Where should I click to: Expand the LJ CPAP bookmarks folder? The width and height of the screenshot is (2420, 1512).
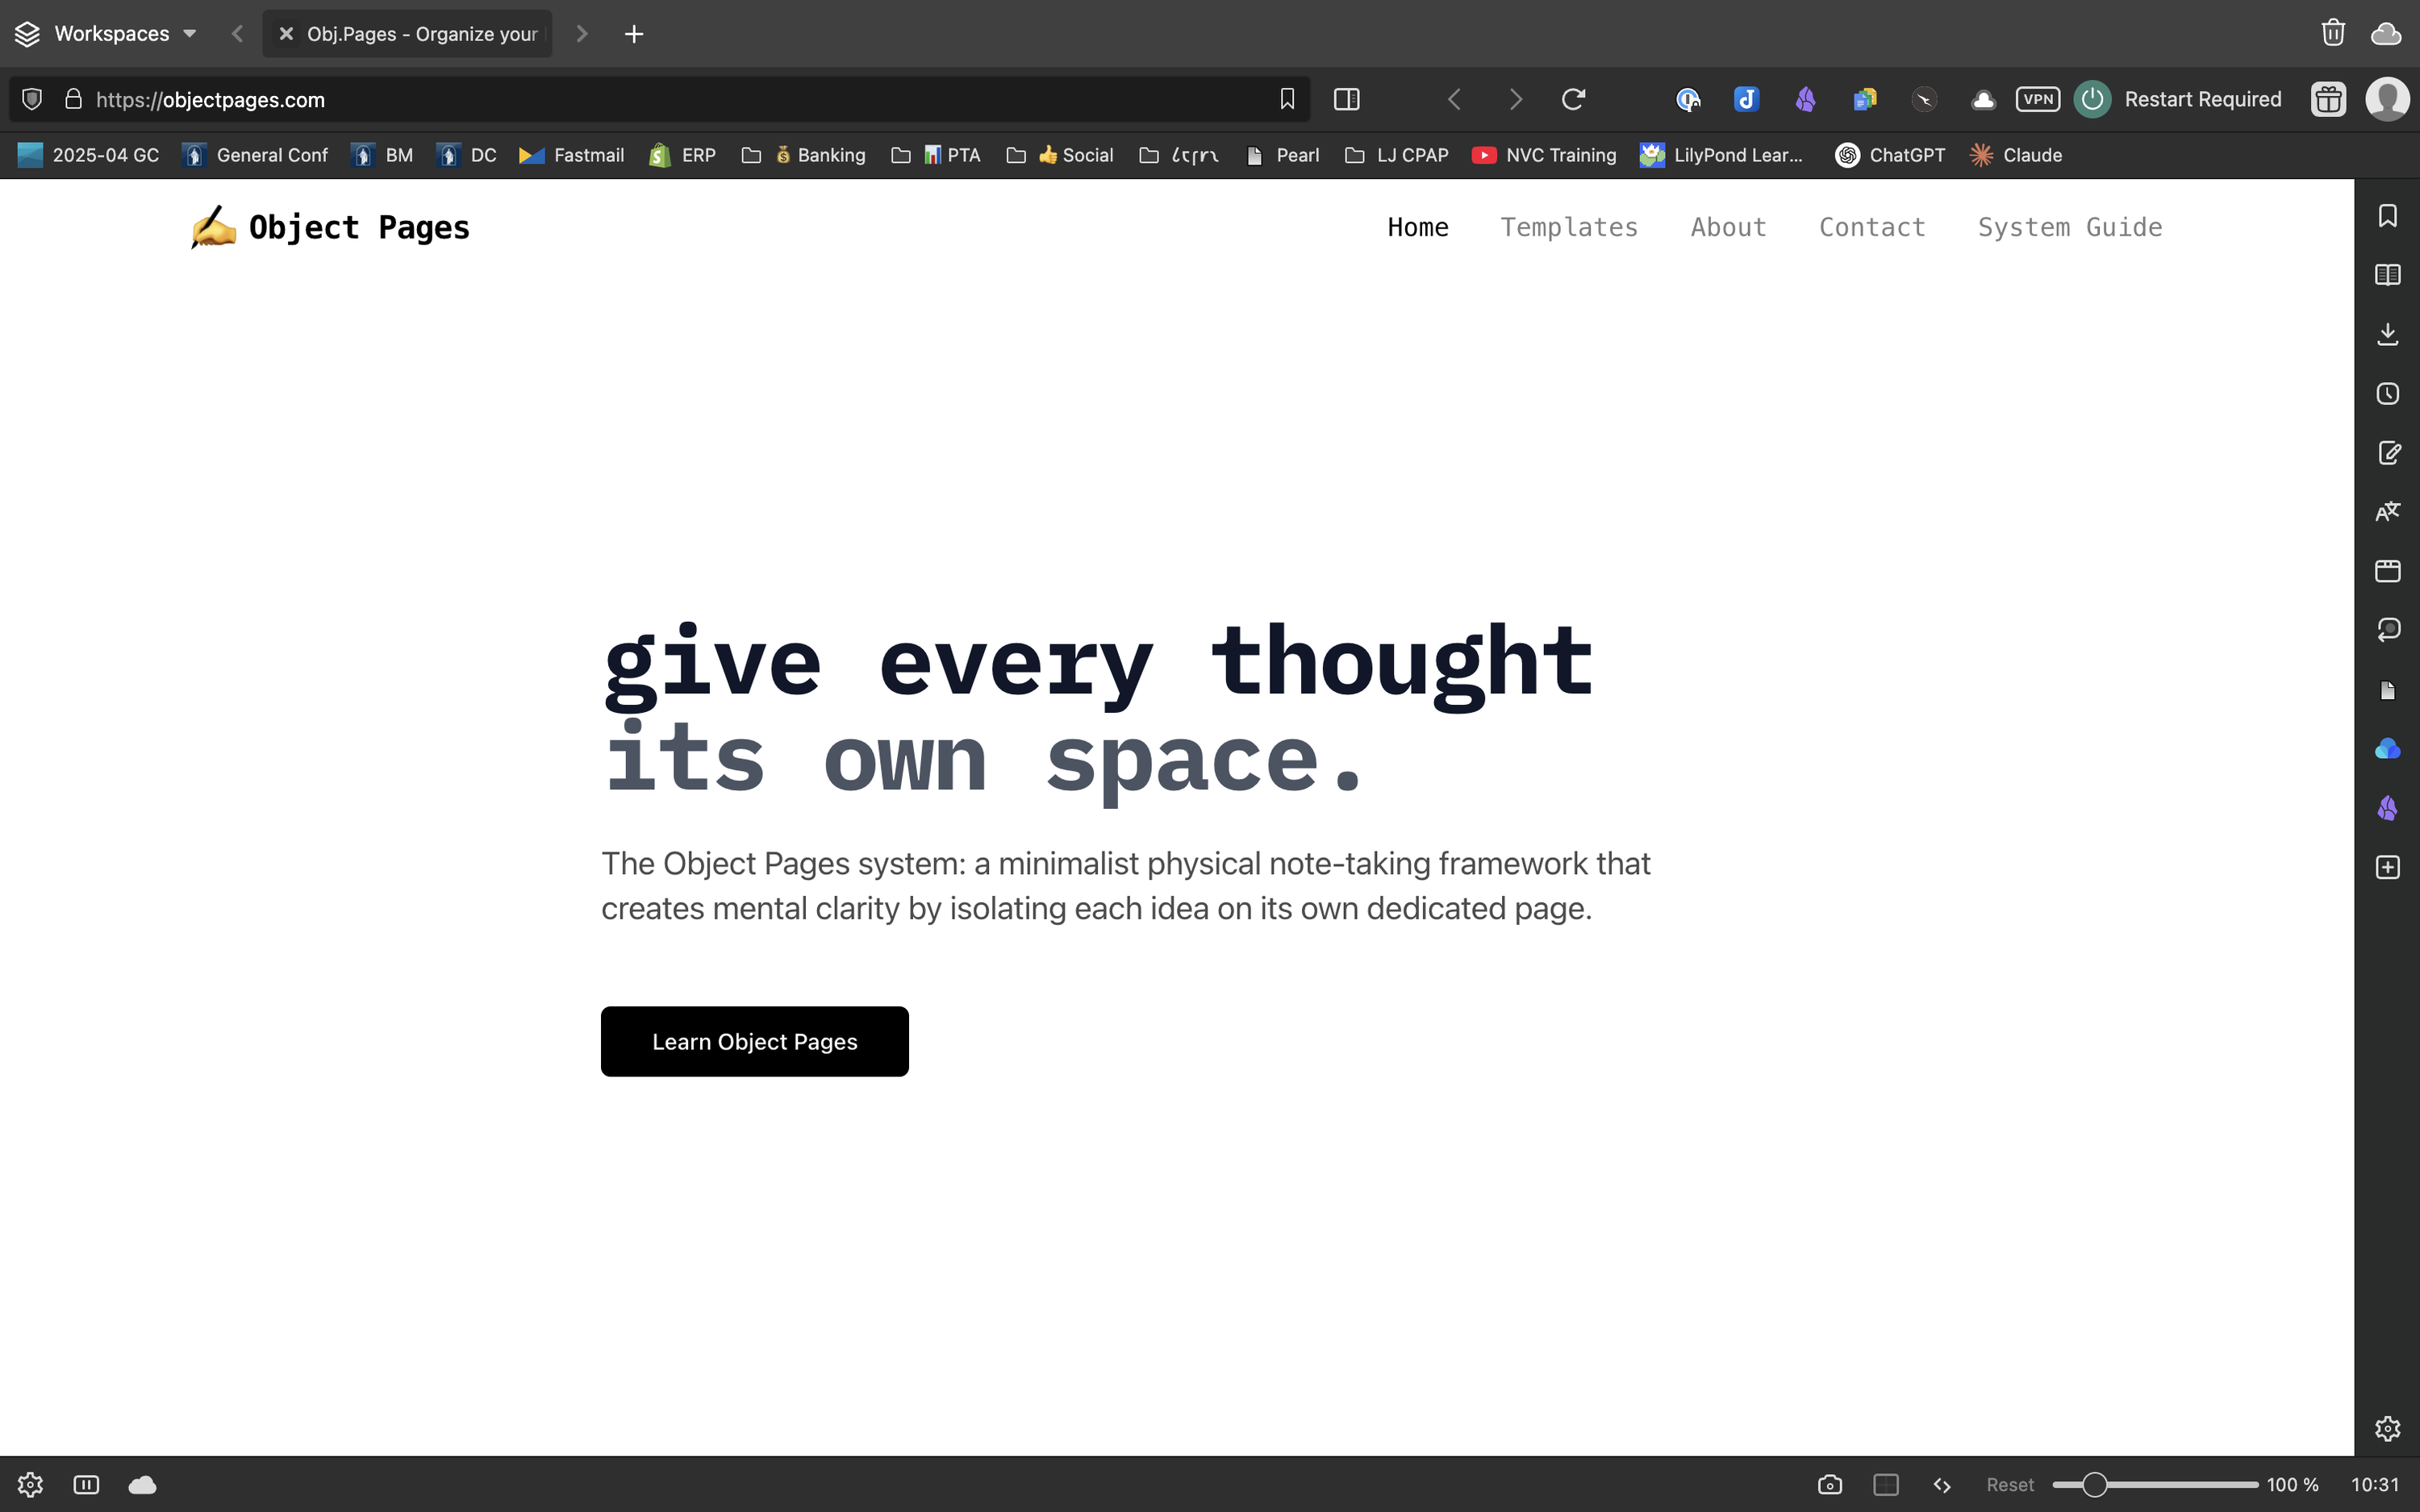[1396, 155]
